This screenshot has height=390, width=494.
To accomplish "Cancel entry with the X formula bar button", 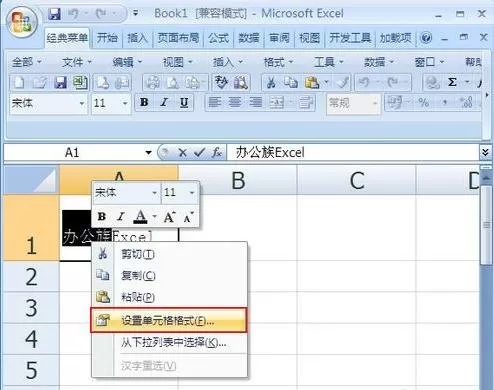I will pyautogui.click(x=182, y=153).
